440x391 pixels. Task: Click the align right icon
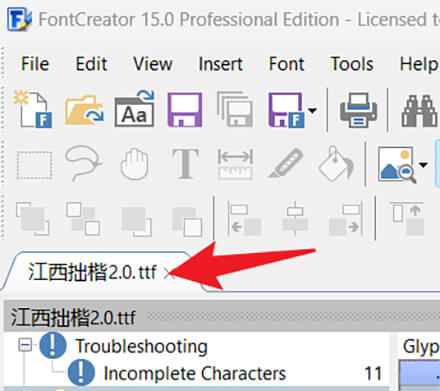(x=346, y=218)
